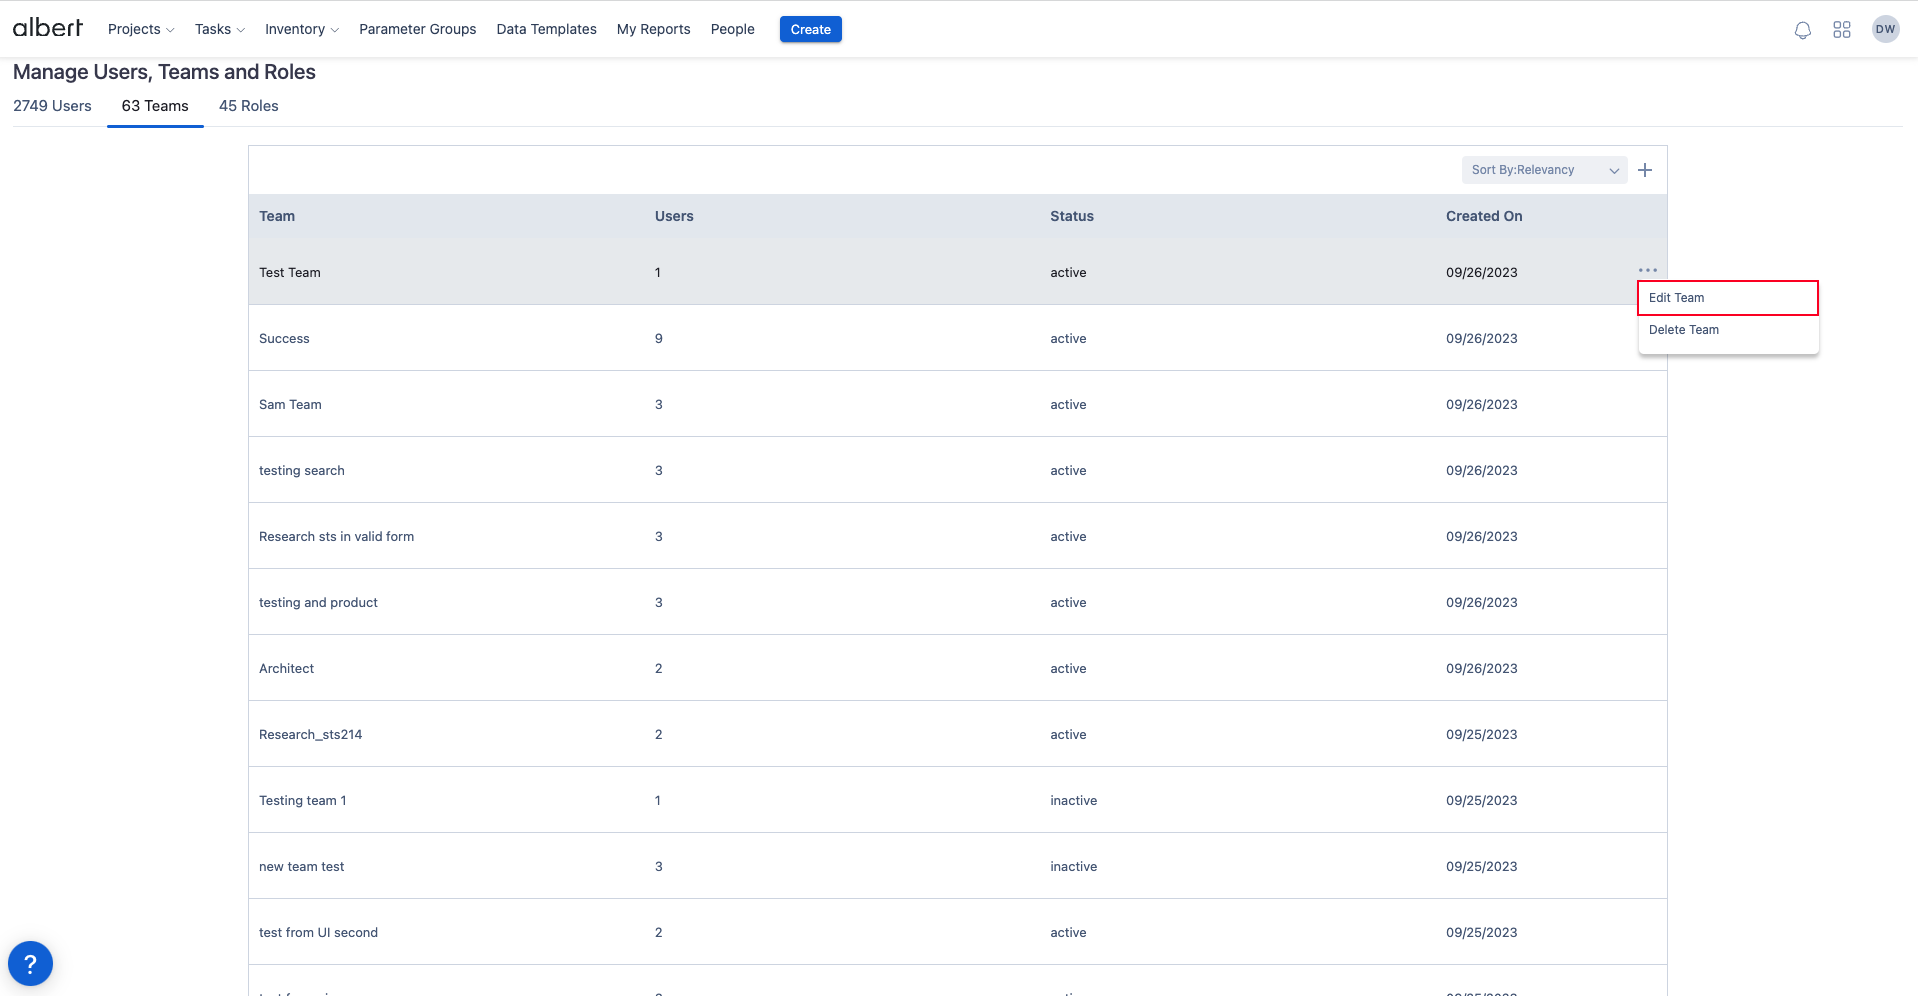Open the DW user avatar menu
This screenshot has width=1918, height=996.
pos(1885,29)
